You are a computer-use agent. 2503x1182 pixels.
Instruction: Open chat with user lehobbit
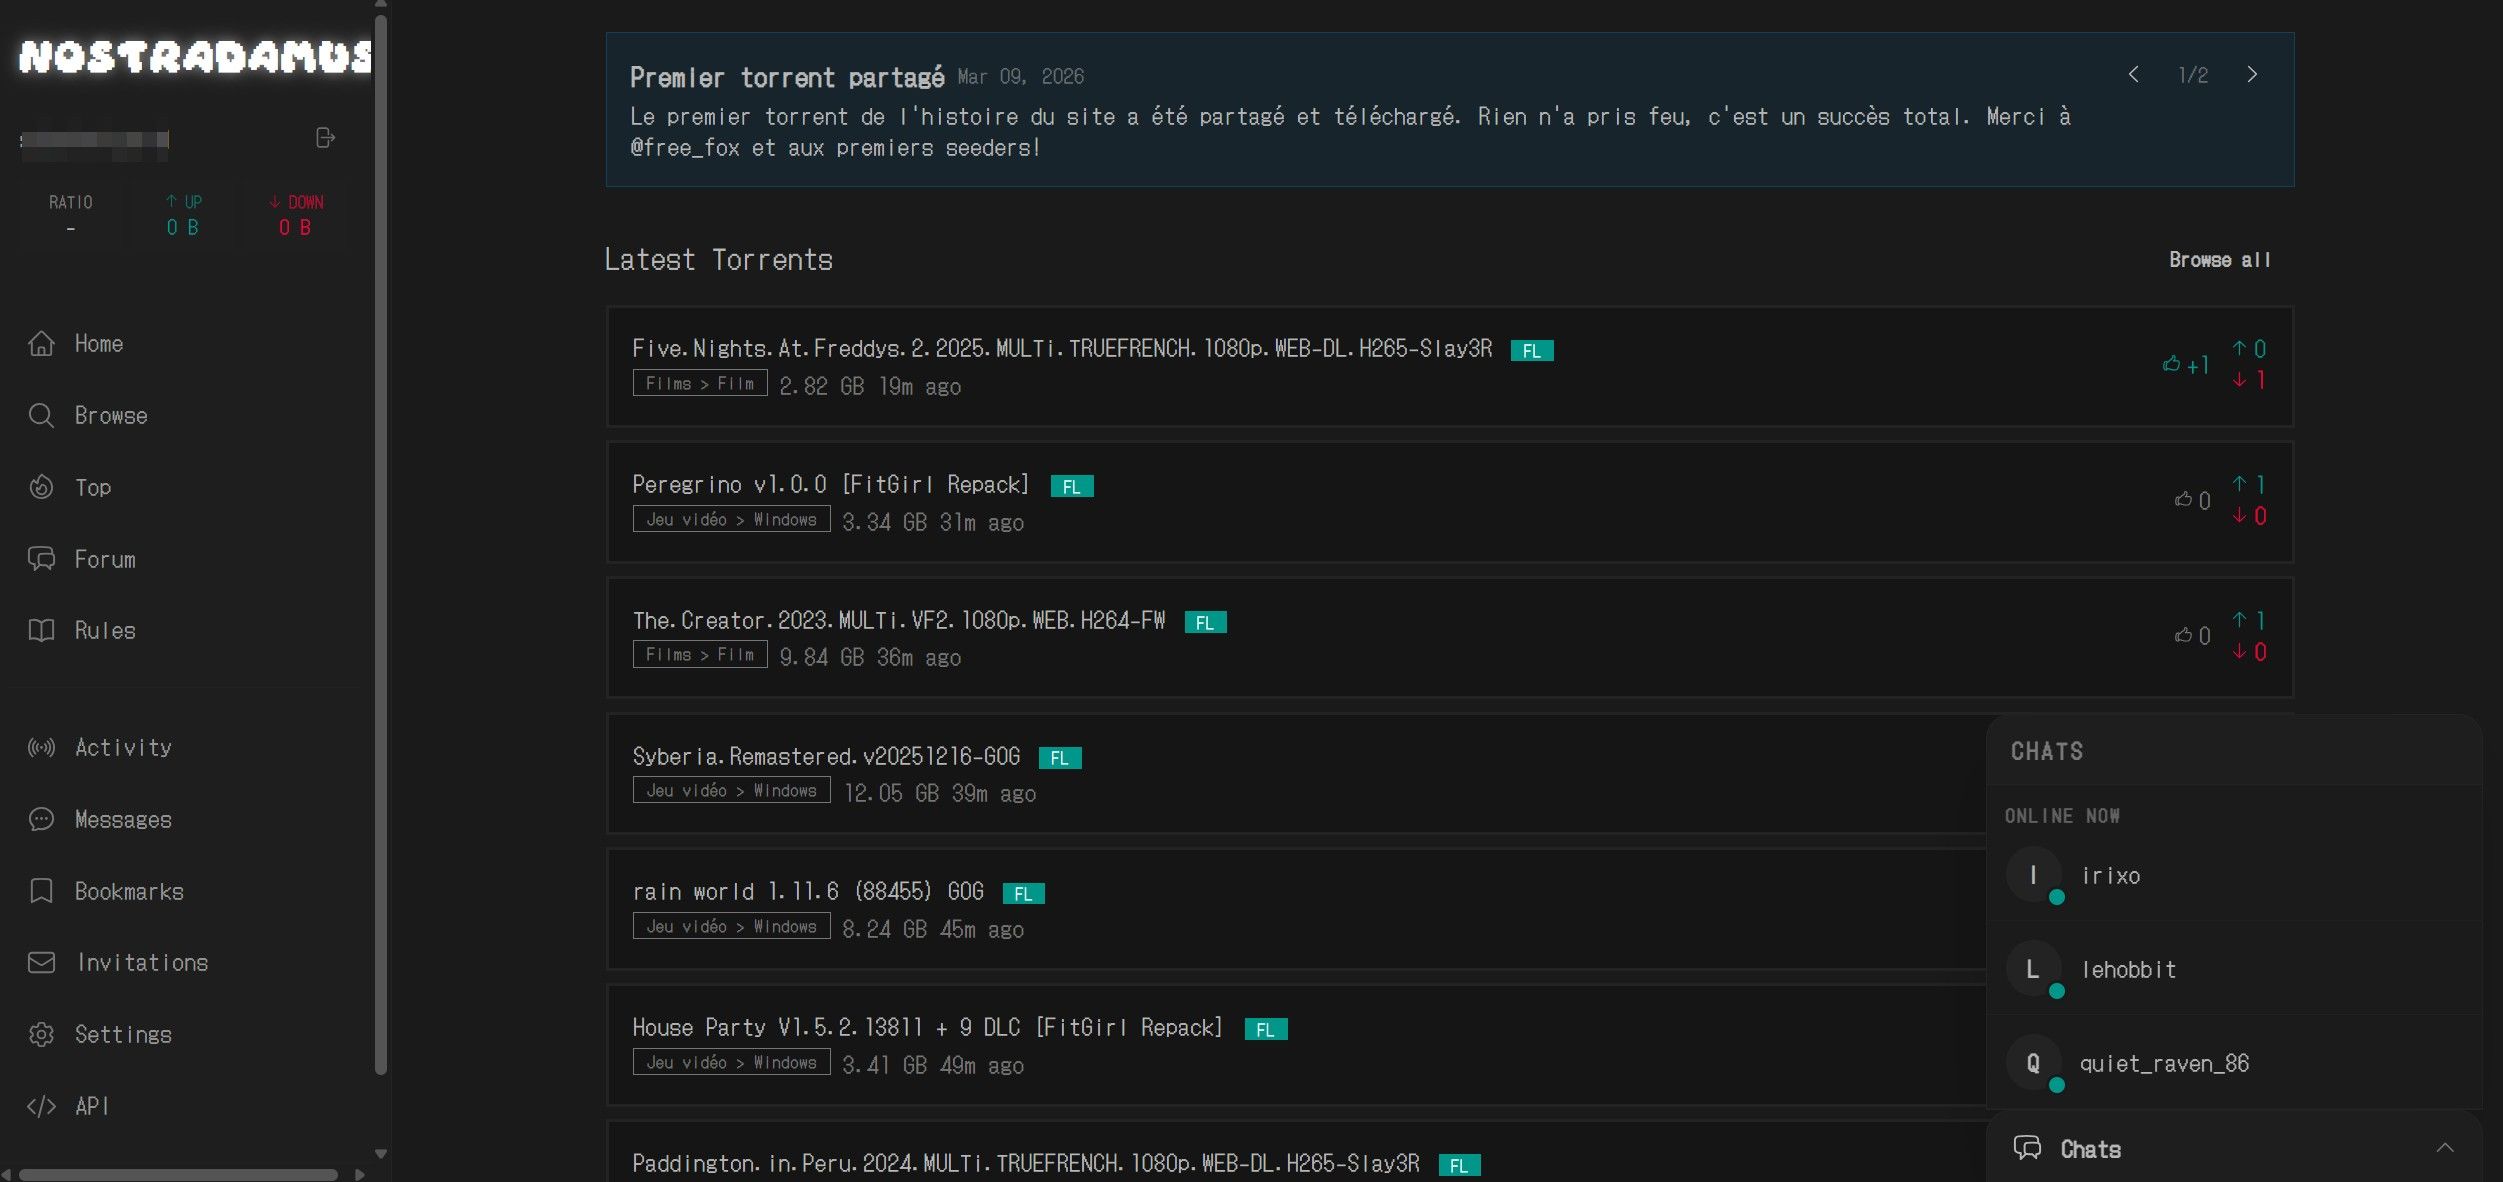pyautogui.click(x=2127, y=969)
